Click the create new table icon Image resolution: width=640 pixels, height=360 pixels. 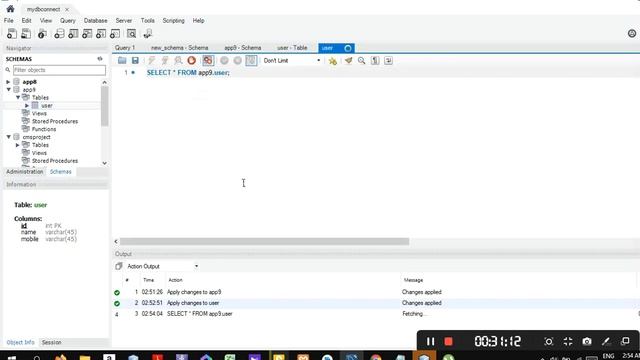pyautogui.click(x=73, y=34)
